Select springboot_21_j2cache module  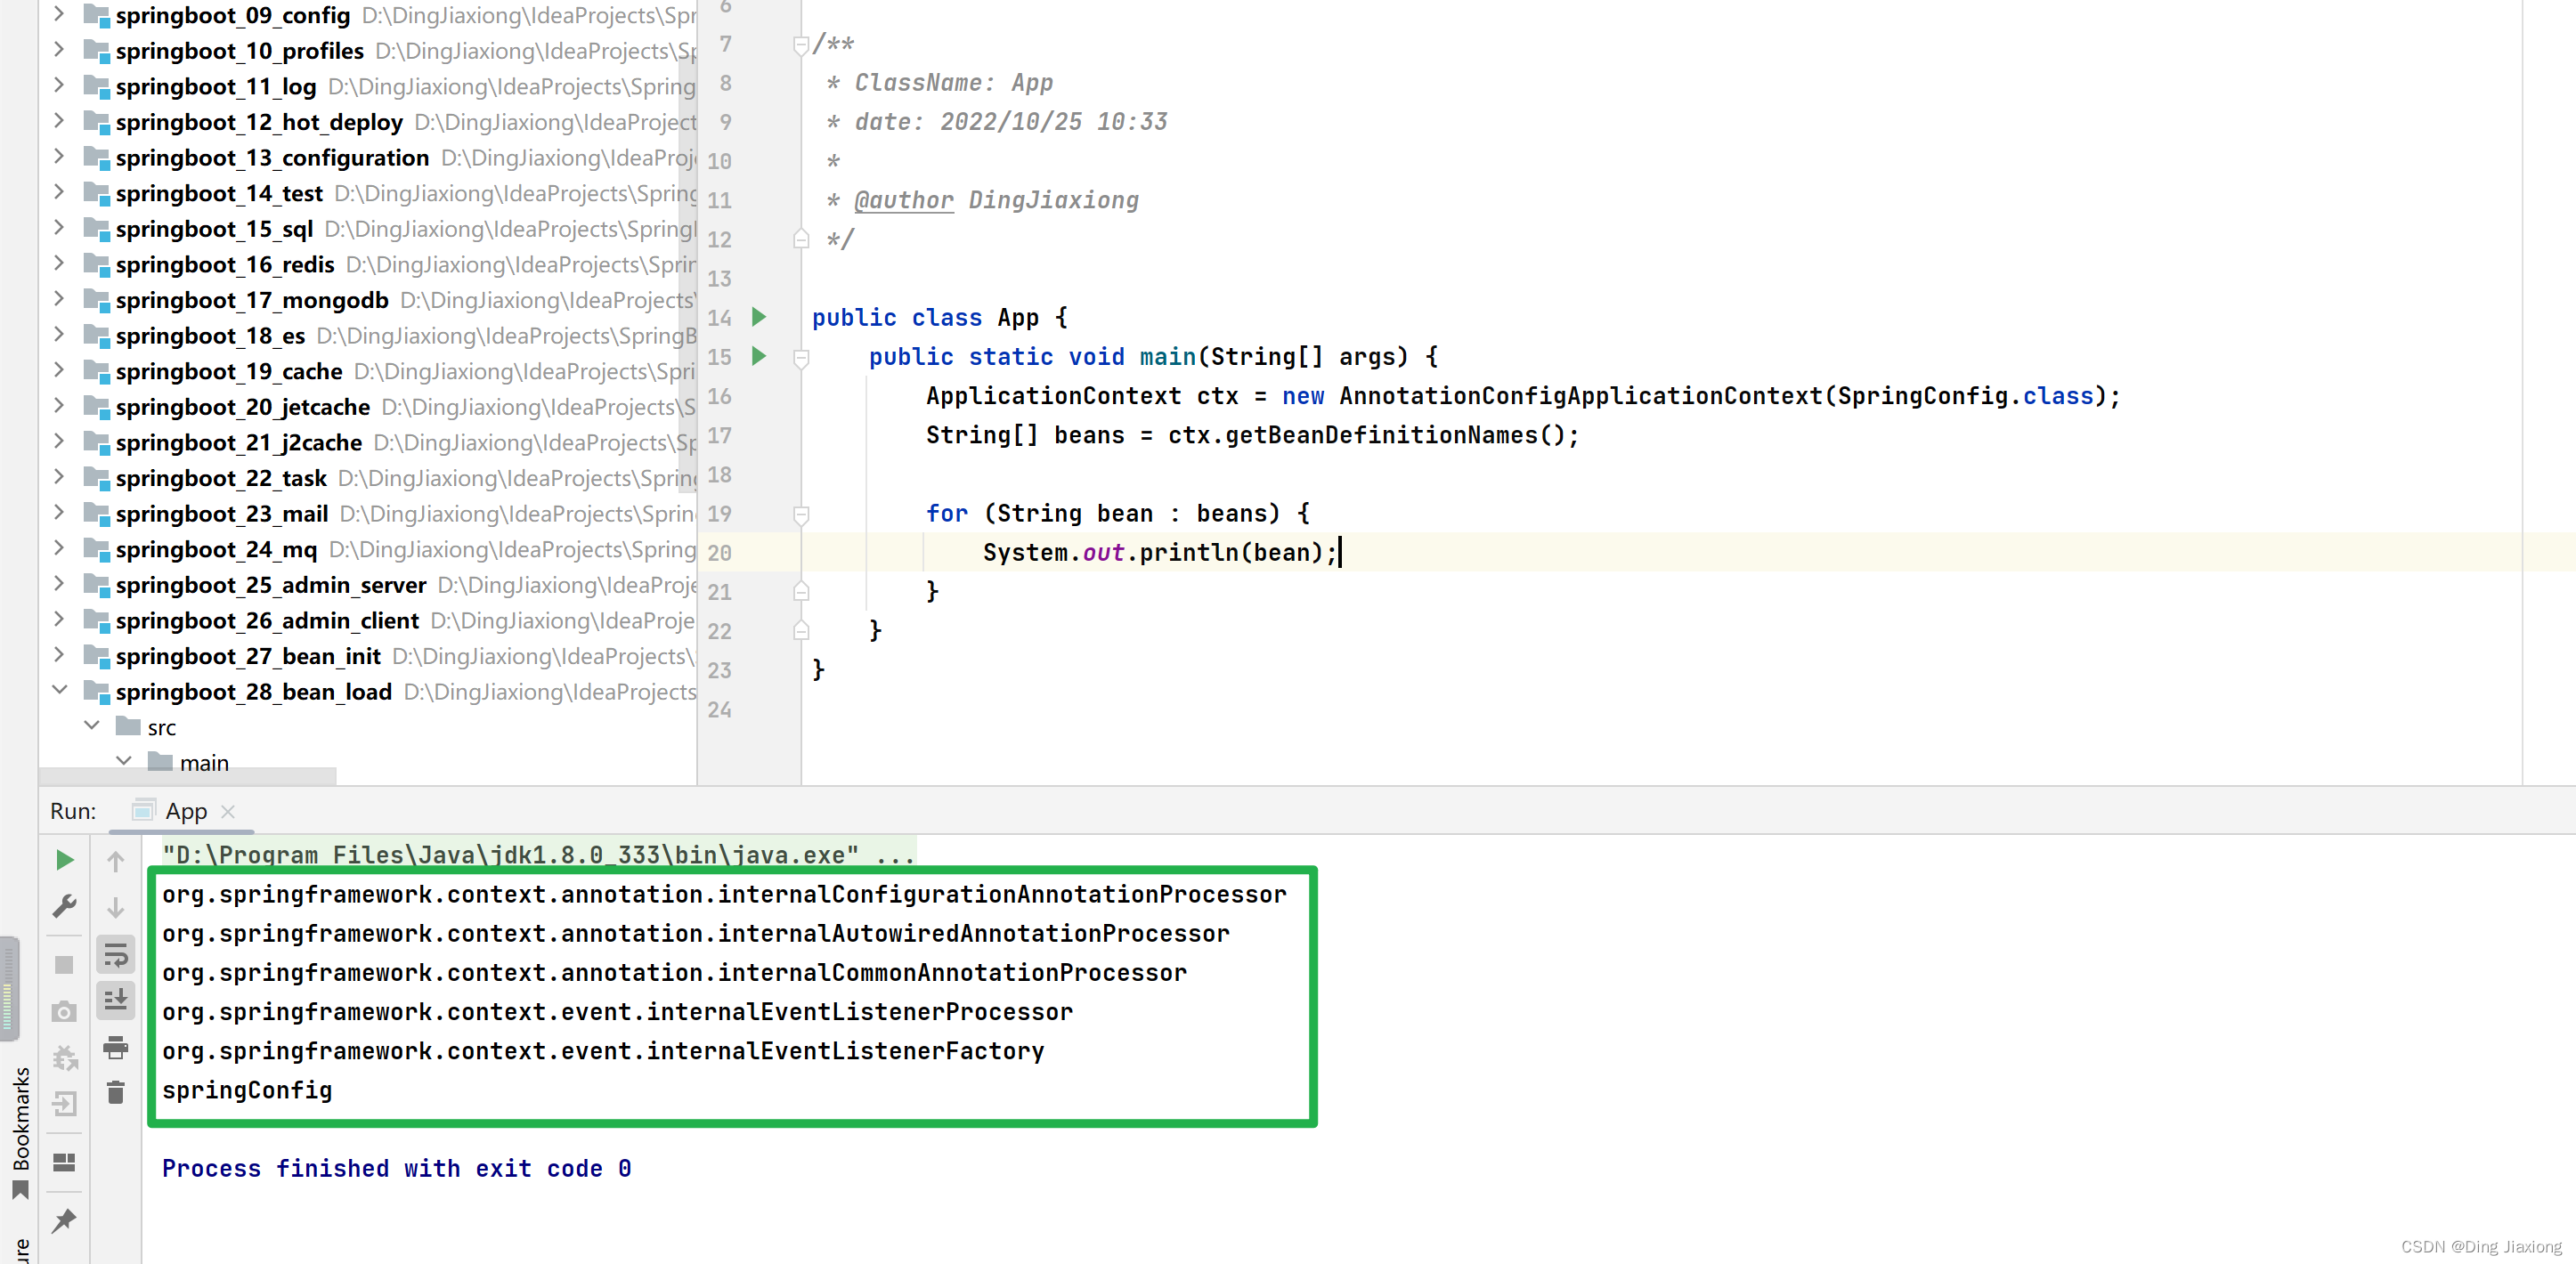coord(239,443)
